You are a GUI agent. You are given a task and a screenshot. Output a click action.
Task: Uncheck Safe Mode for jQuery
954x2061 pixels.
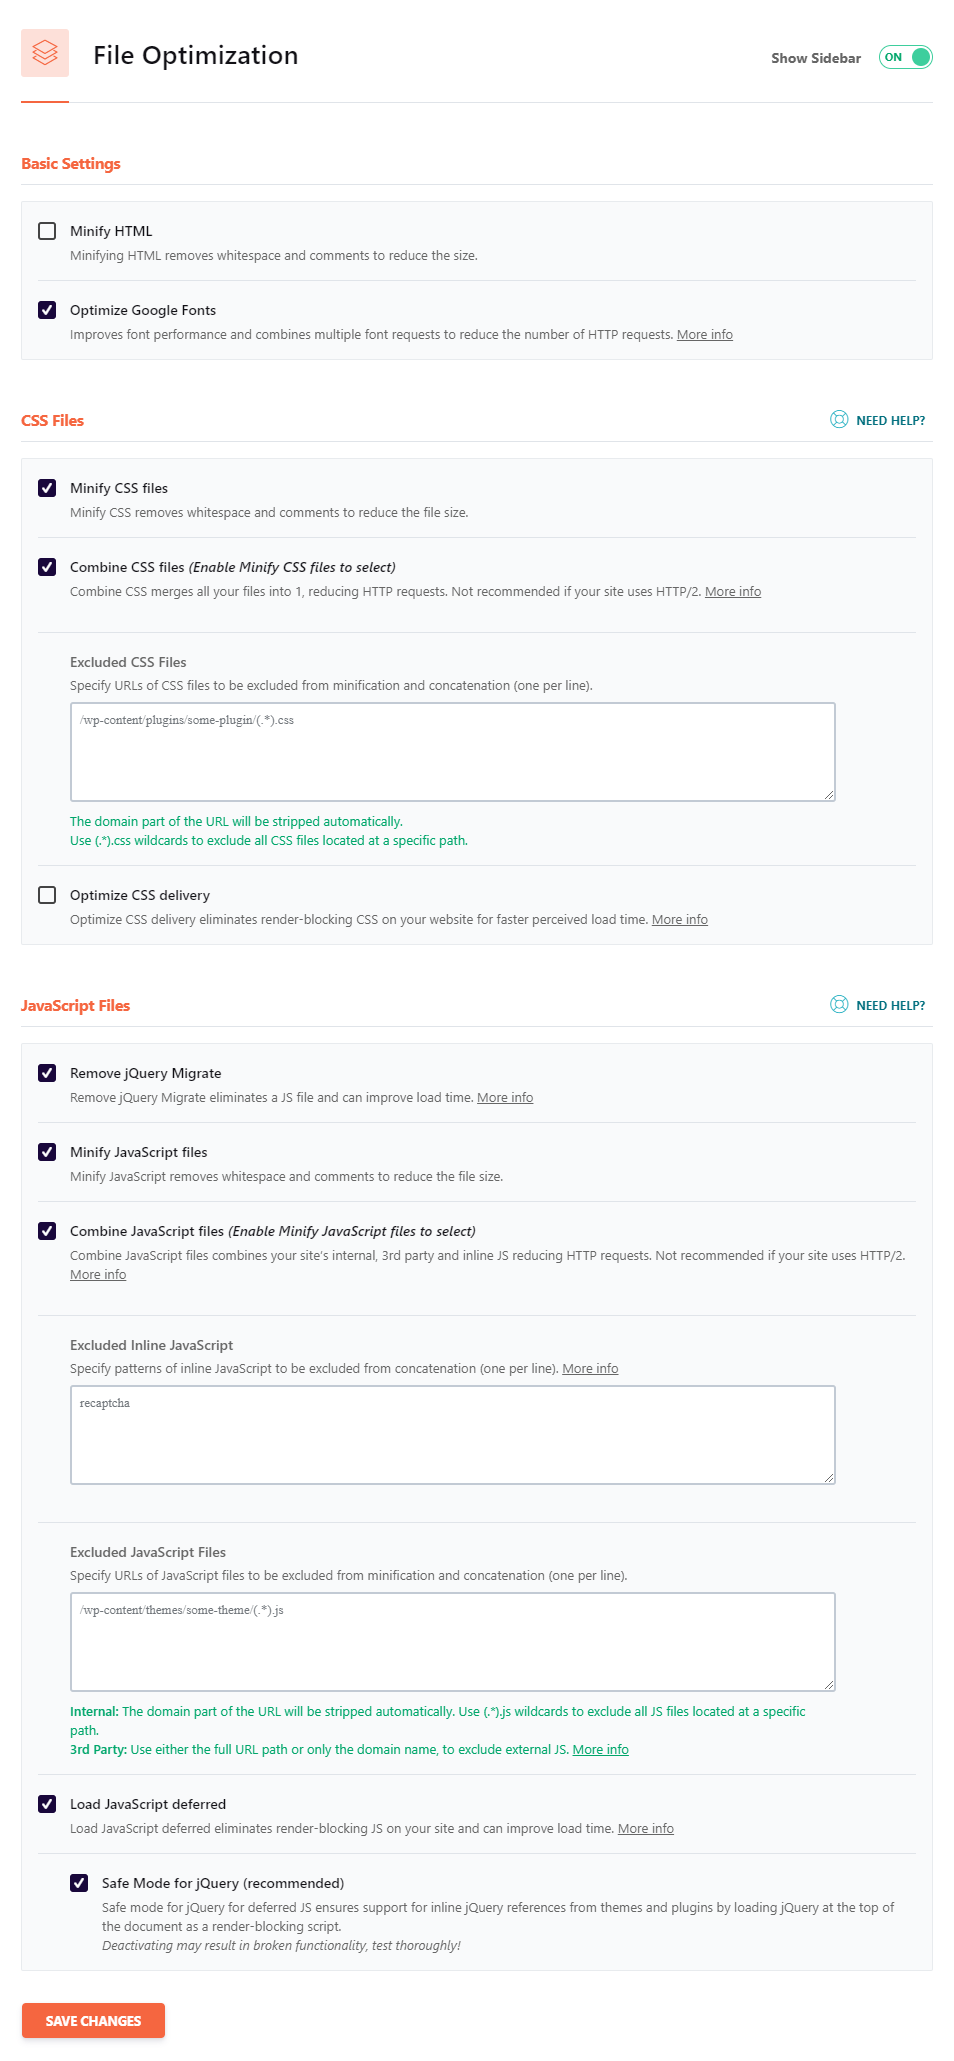(x=80, y=1883)
